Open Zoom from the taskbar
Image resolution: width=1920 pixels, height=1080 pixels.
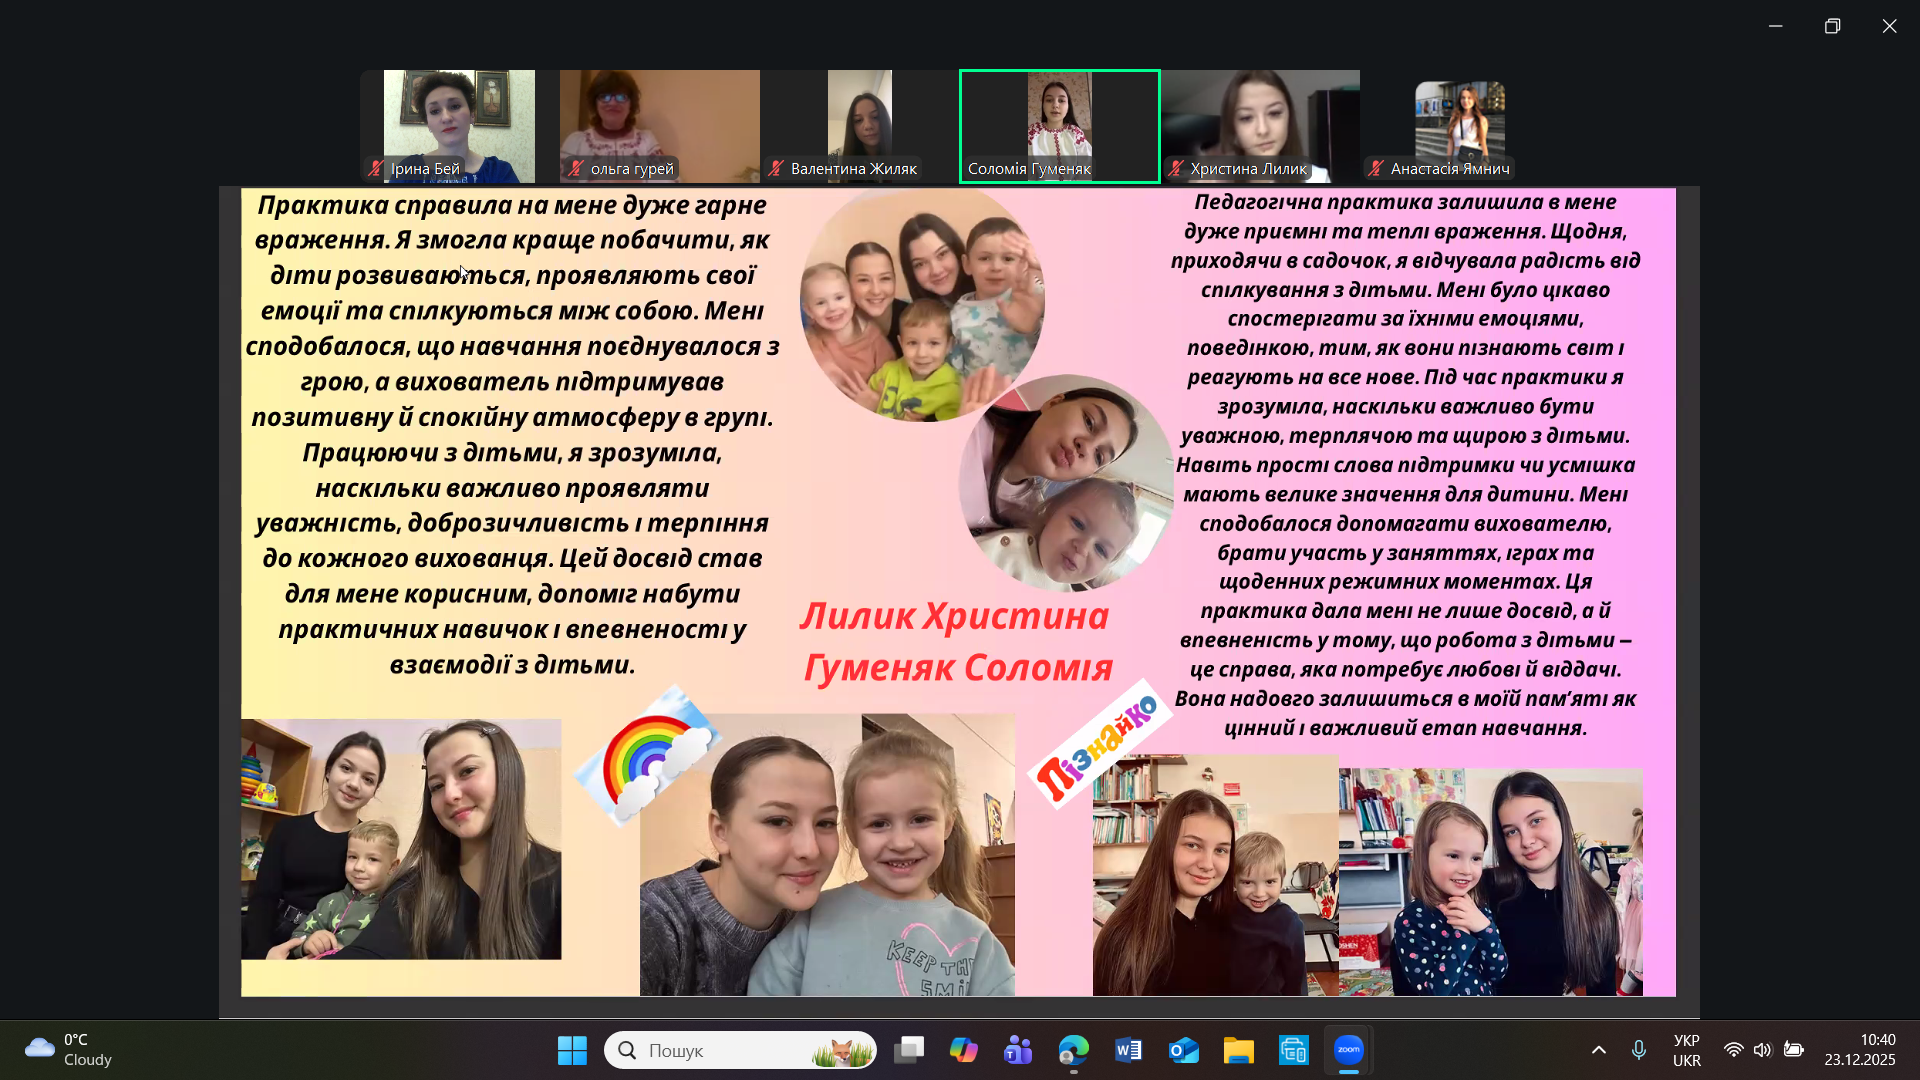tap(1348, 1050)
